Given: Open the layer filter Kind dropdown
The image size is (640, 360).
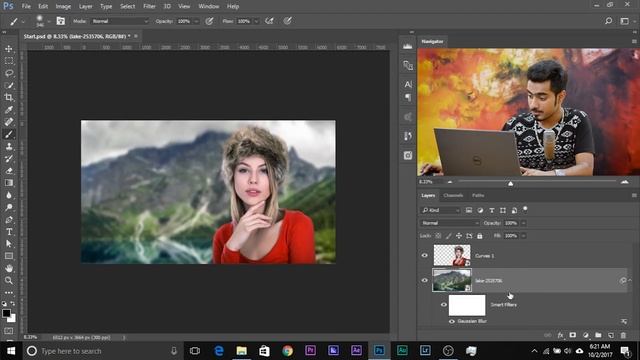Looking at the screenshot, I should coord(440,210).
